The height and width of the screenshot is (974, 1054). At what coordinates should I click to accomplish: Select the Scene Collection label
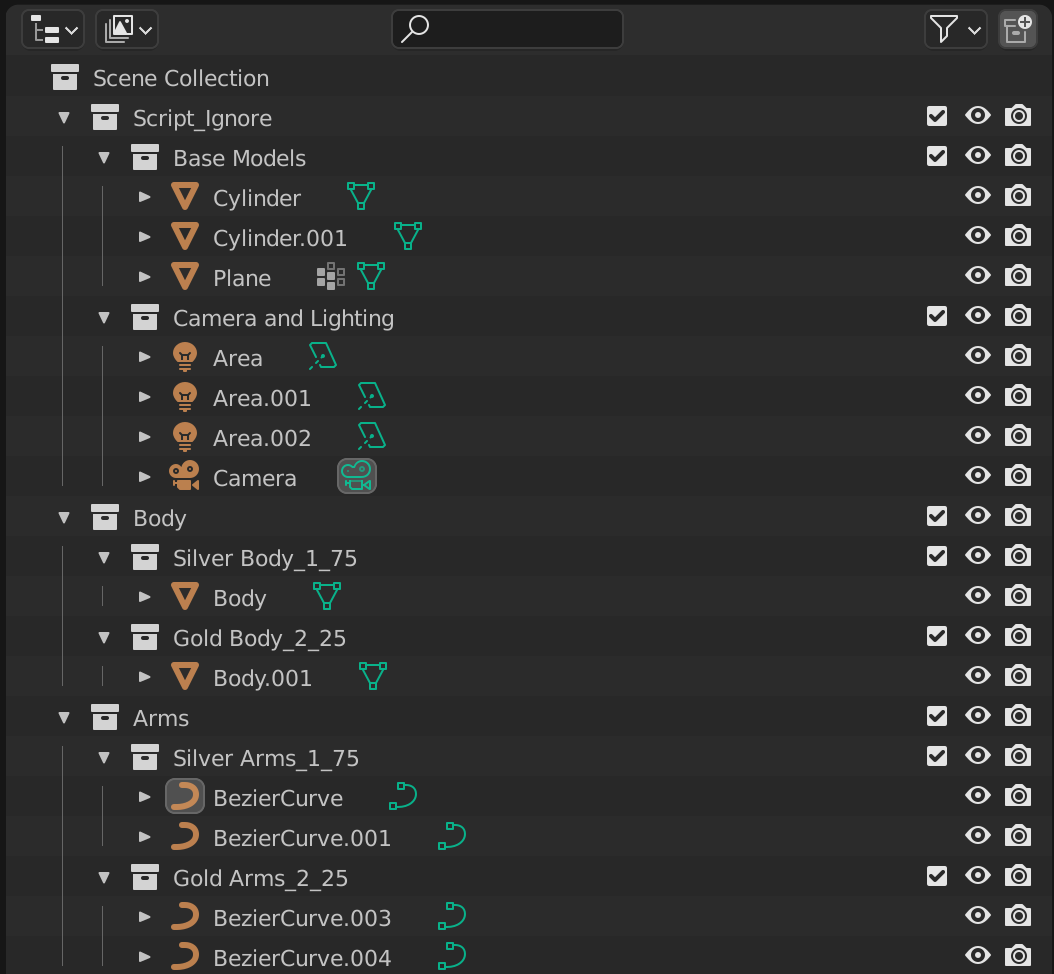point(181,78)
